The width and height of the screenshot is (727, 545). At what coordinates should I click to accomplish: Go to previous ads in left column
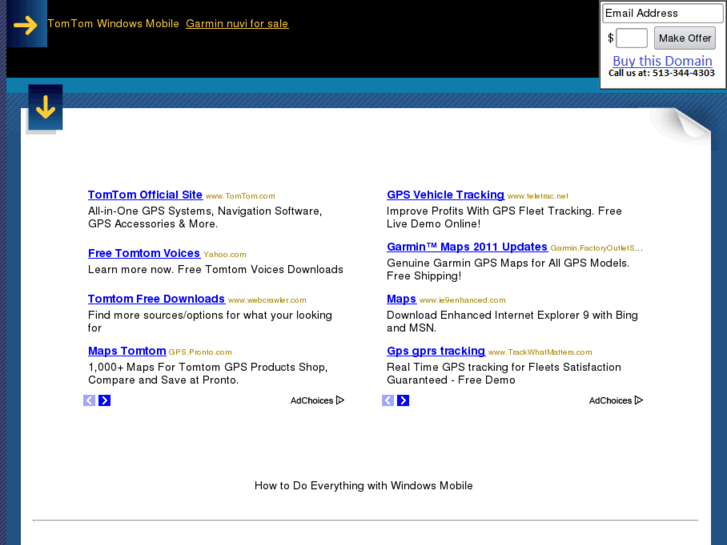[x=89, y=400]
